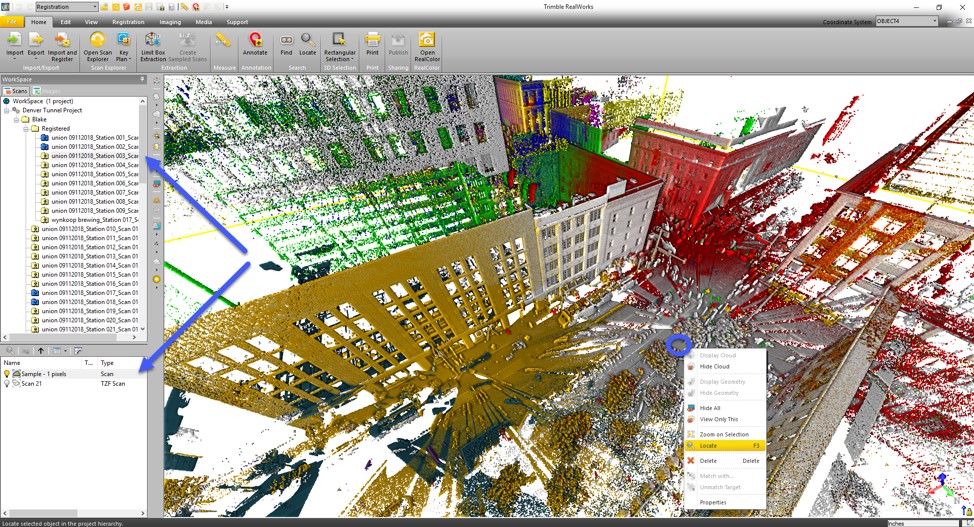Activate Rectangular Selection tool
The image size is (974, 527).
tap(339, 45)
